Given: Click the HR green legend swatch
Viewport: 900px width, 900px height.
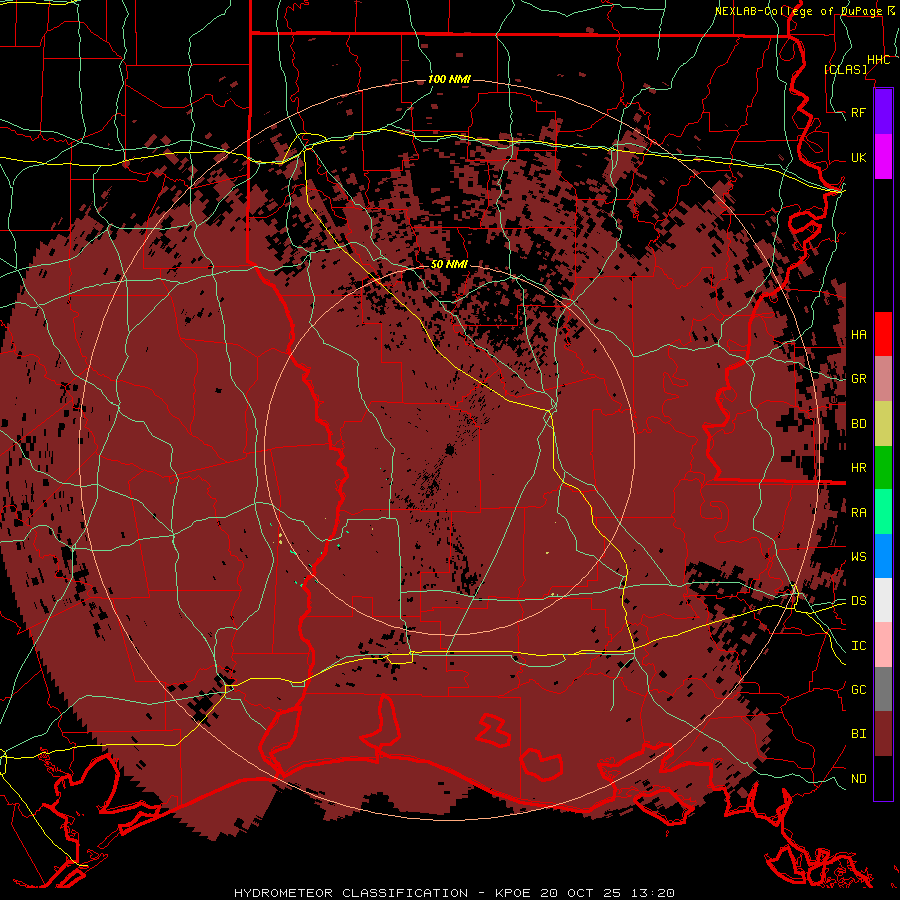Looking at the screenshot, I should coord(883,468).
